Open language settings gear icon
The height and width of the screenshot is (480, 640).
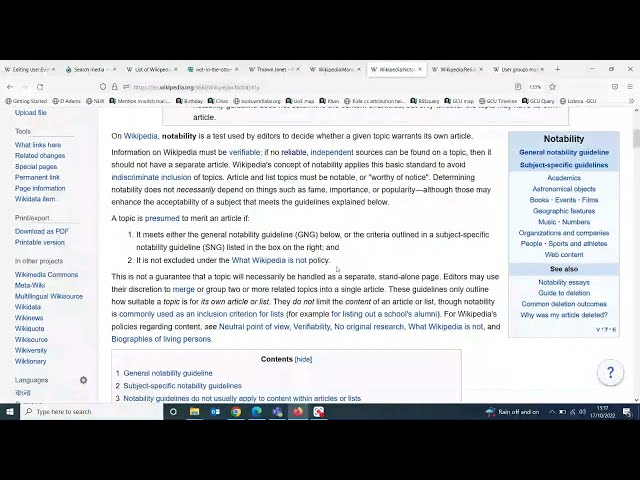click(83, 380)
